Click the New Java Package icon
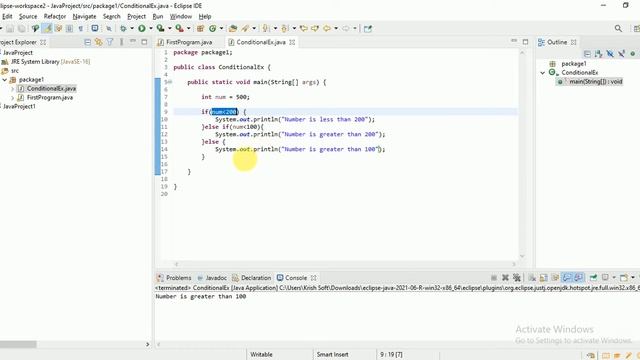 click(200, 28)
